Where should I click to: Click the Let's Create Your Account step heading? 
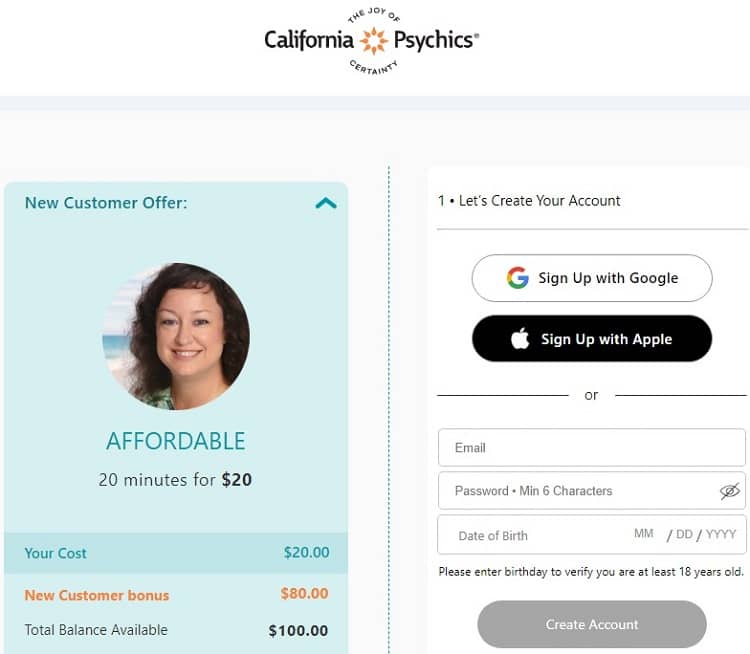[x=529, y=201]
